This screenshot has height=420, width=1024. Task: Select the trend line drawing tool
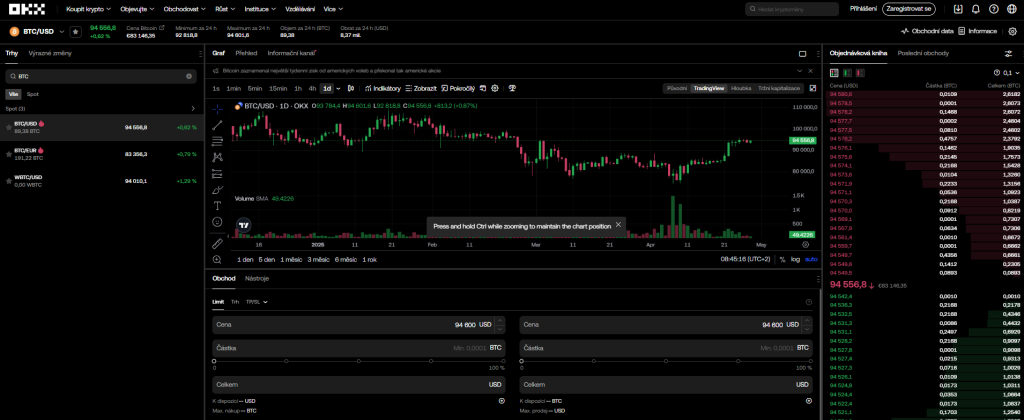[218, 124]
